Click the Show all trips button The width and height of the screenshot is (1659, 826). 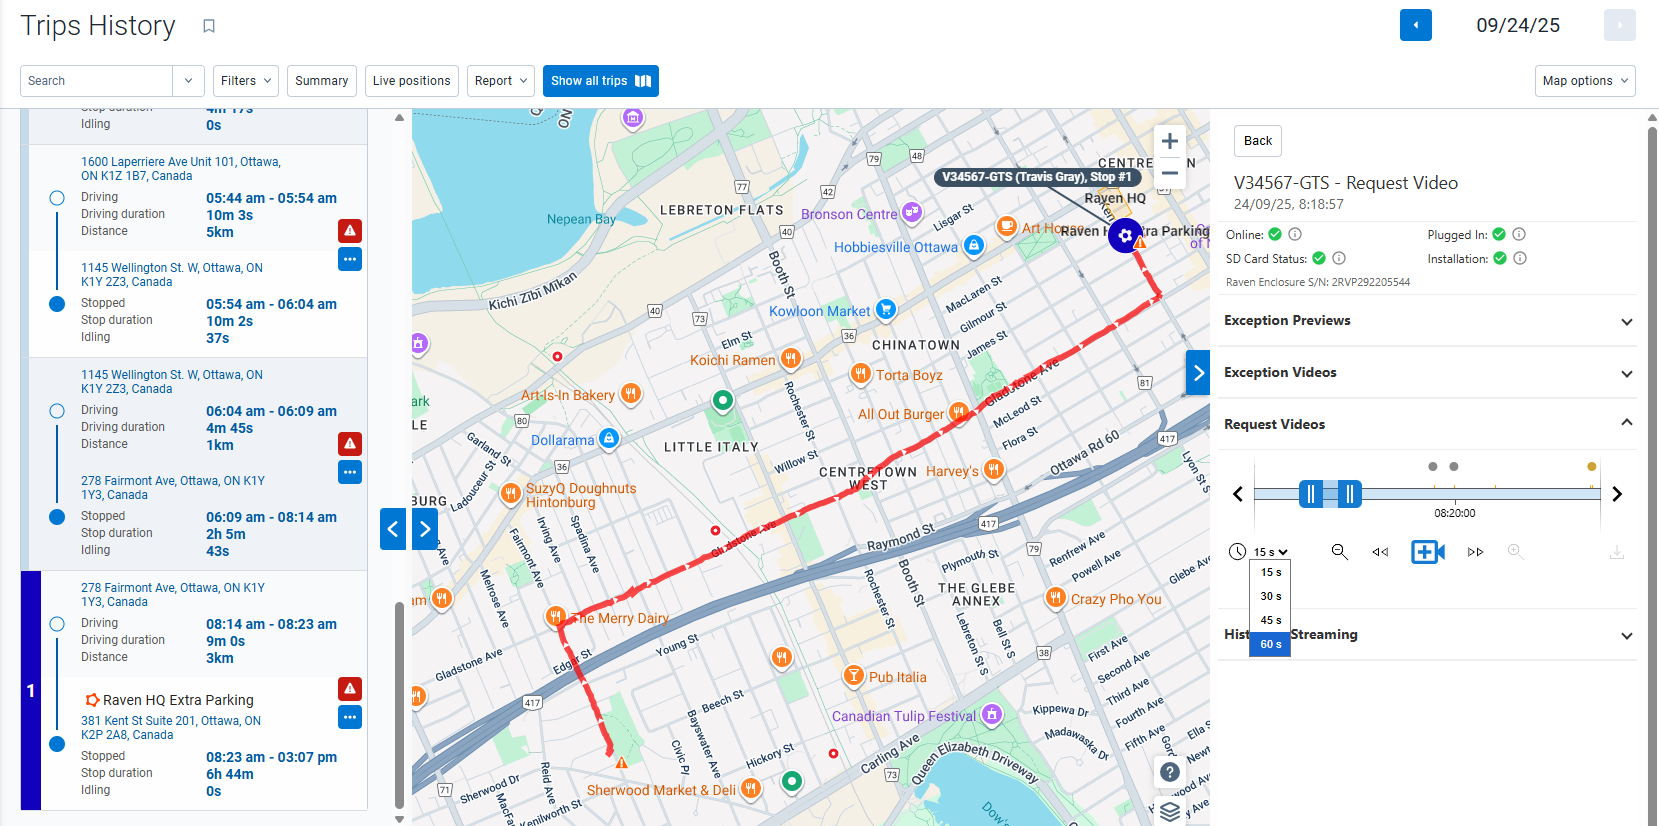(601, 81)
